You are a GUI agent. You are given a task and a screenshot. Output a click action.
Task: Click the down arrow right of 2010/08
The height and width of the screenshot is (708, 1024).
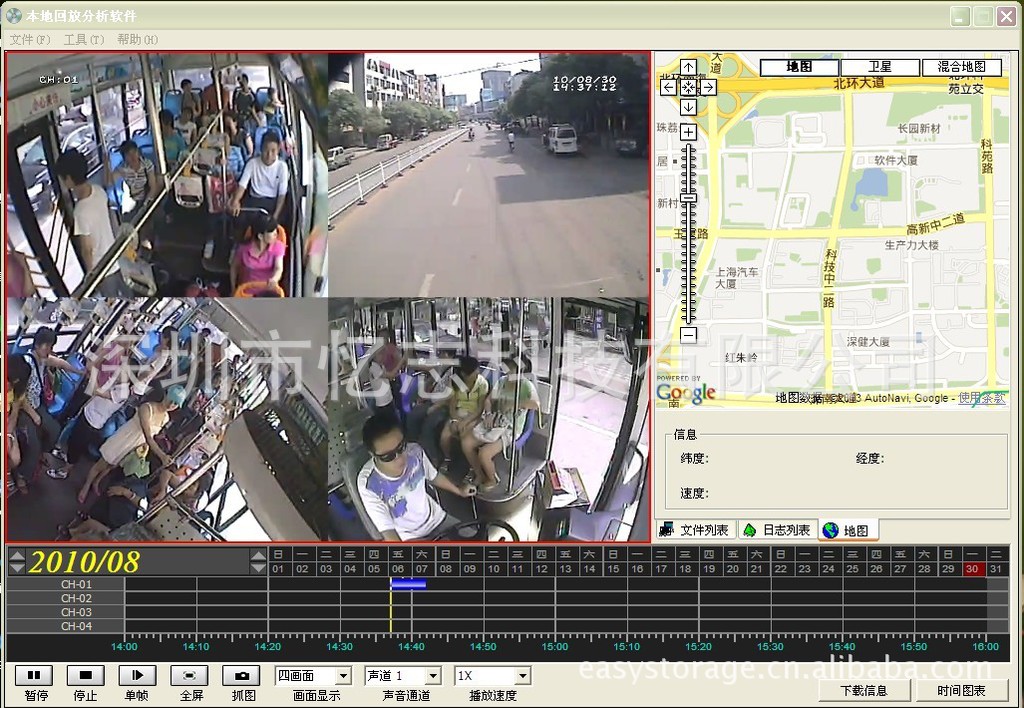(259, 568)
